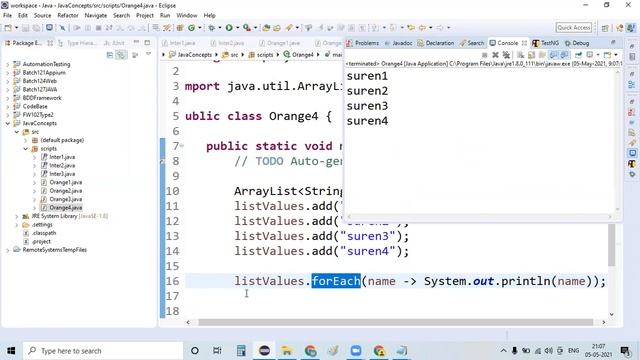Click the Open Task folder toolbar icon
This screenshot has height=360, width=640.
click(x=277, y=28)
